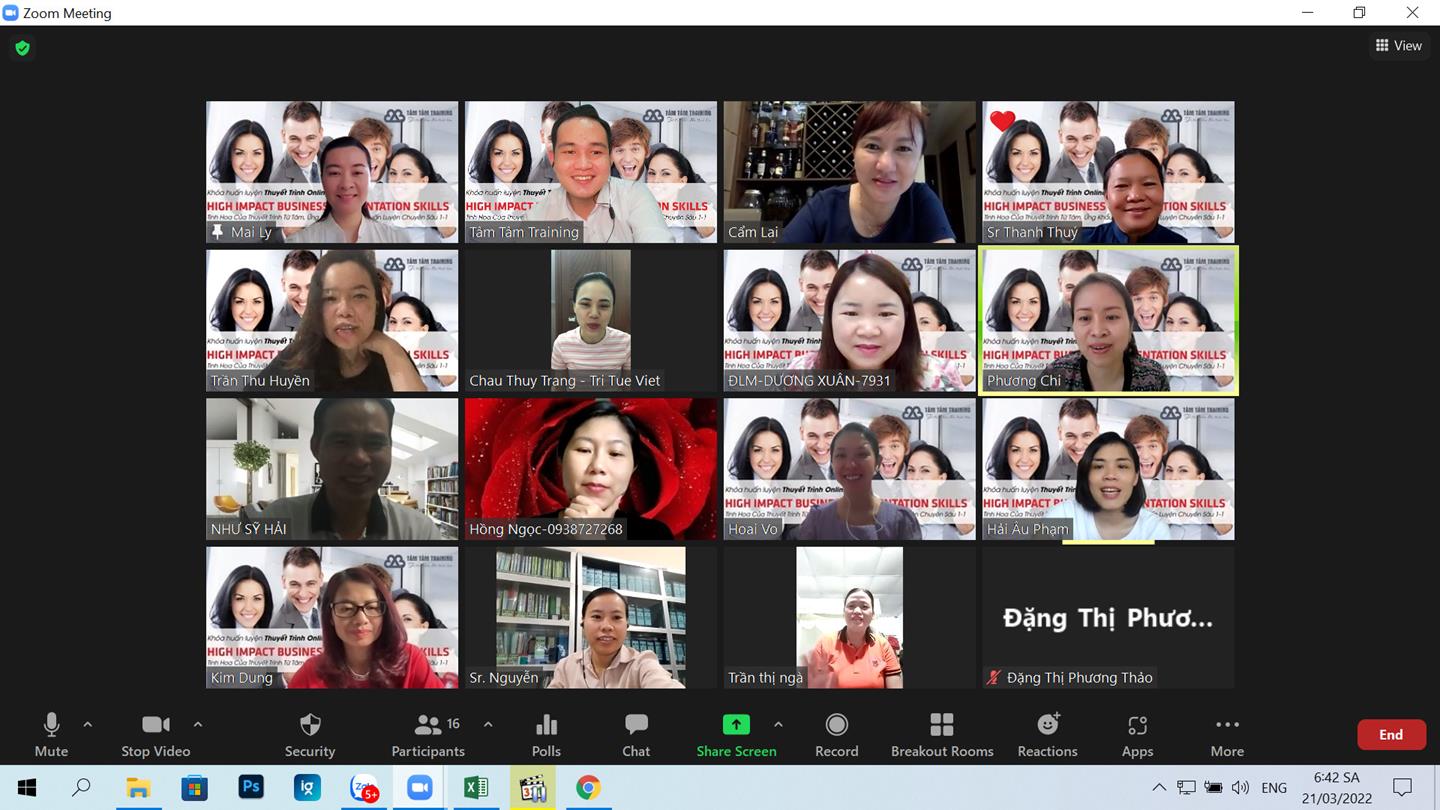This screenshot has width=1440, height=810.
Task: Expand video options arrow beside Stop Video
Action: point(198,724)
